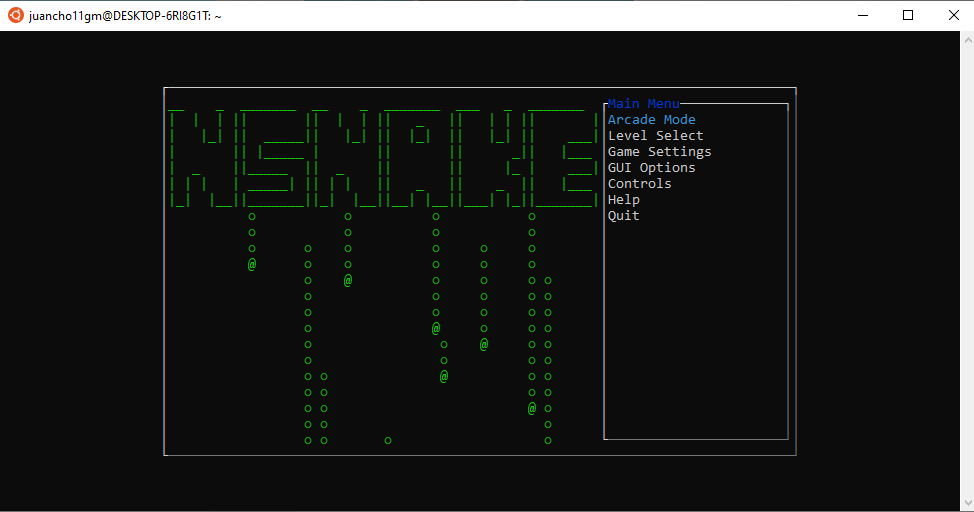
Task: Click the scrollbar up arrow
Action: tap(968, 40)
